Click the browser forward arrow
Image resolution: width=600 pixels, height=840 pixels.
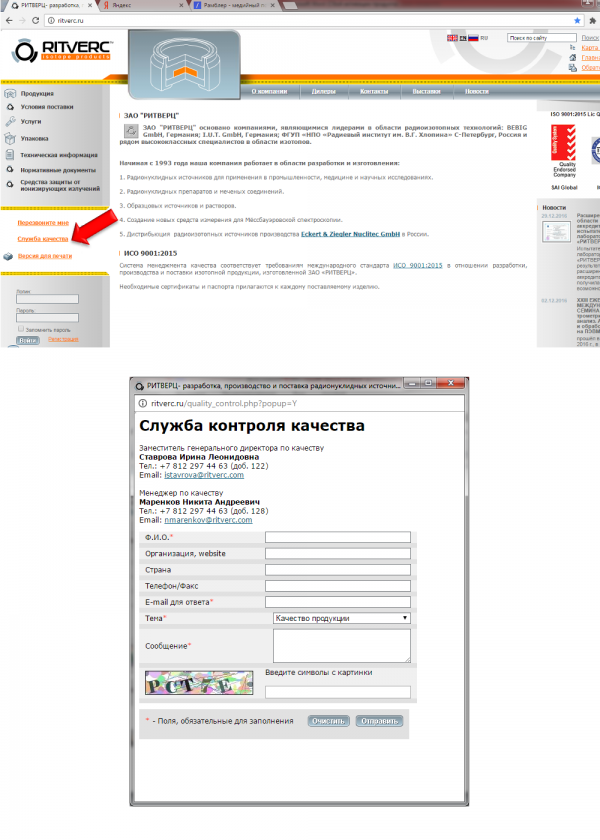click(22, 20)
